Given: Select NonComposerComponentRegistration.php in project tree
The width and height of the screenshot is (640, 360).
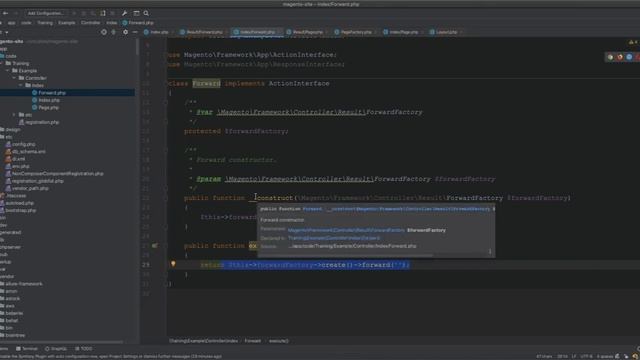Looking at the screenshot, I should (58, 173).
